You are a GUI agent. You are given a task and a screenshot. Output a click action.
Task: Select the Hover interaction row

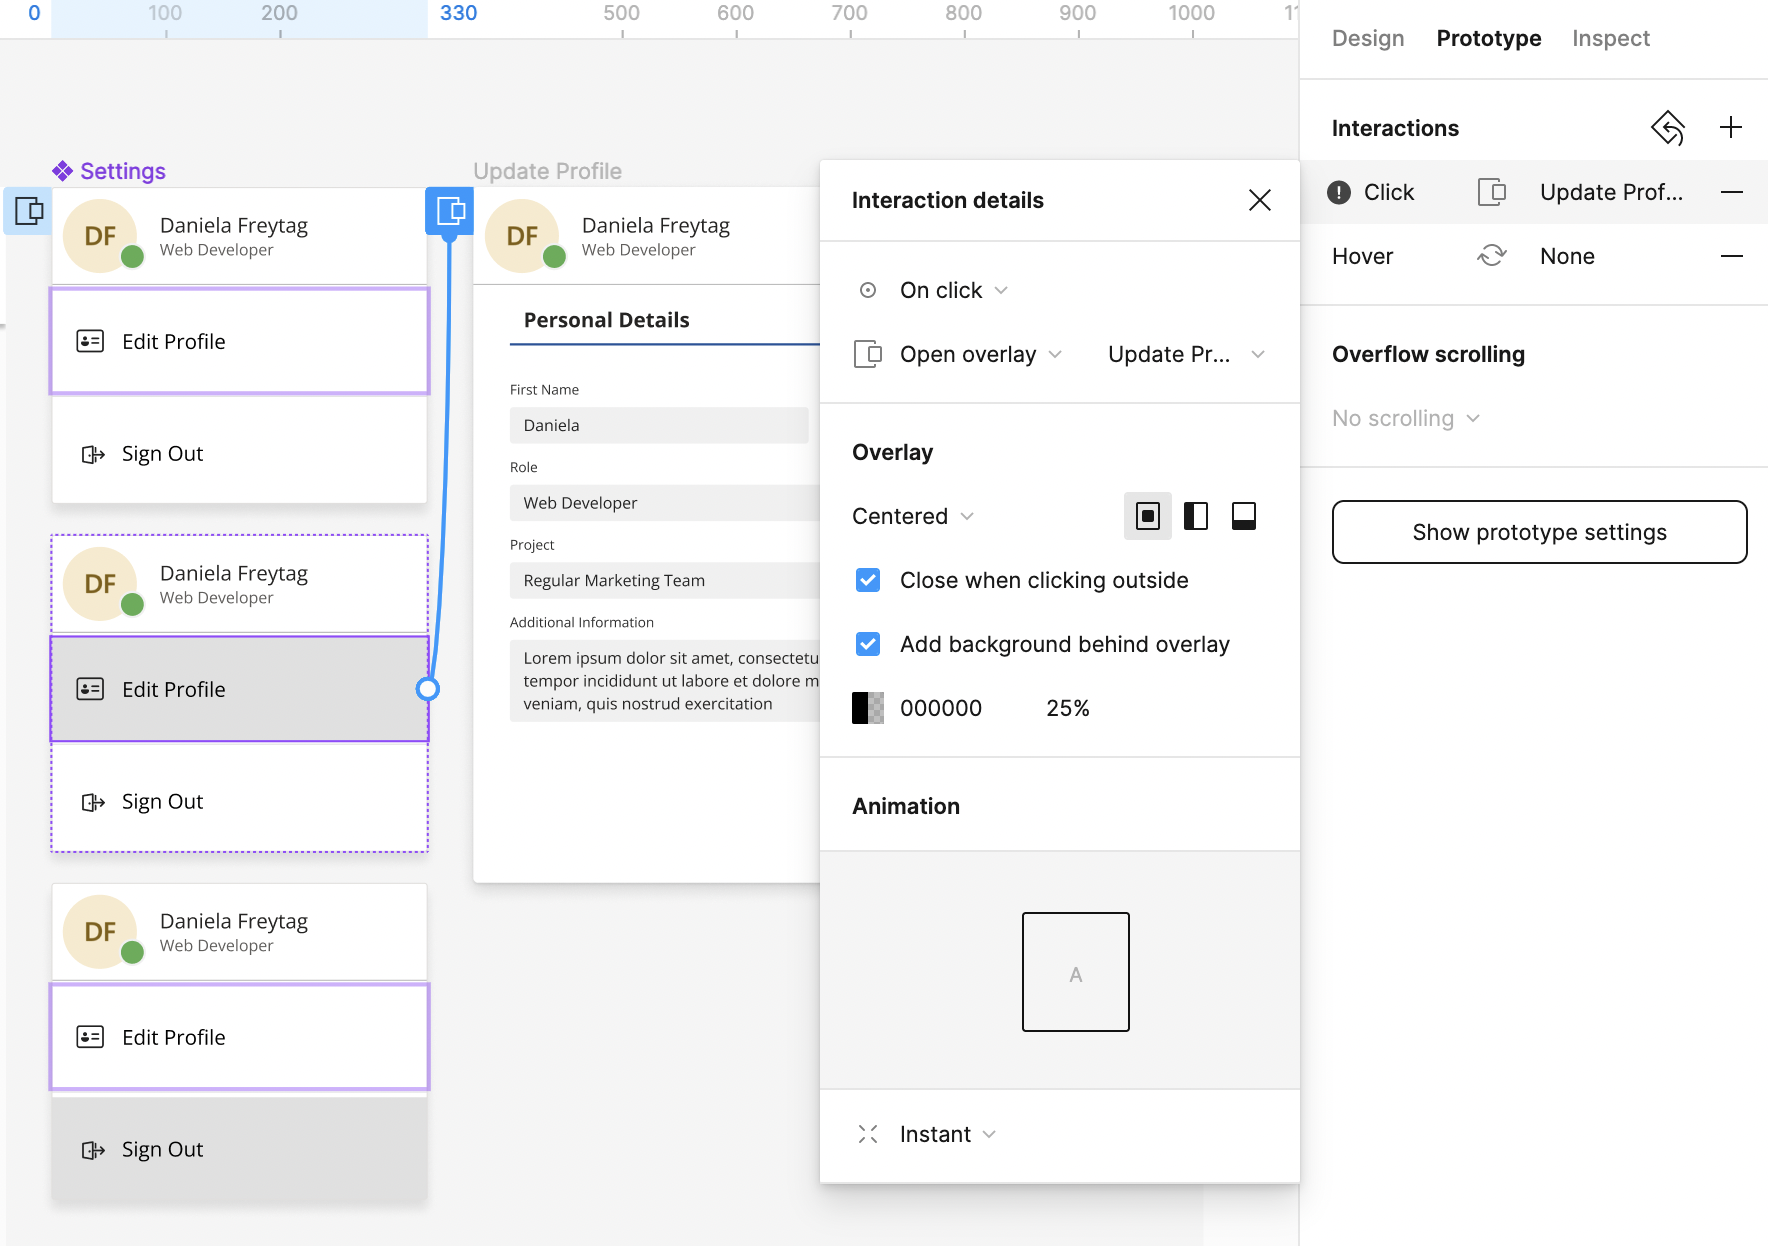[x=1534, y=256]
